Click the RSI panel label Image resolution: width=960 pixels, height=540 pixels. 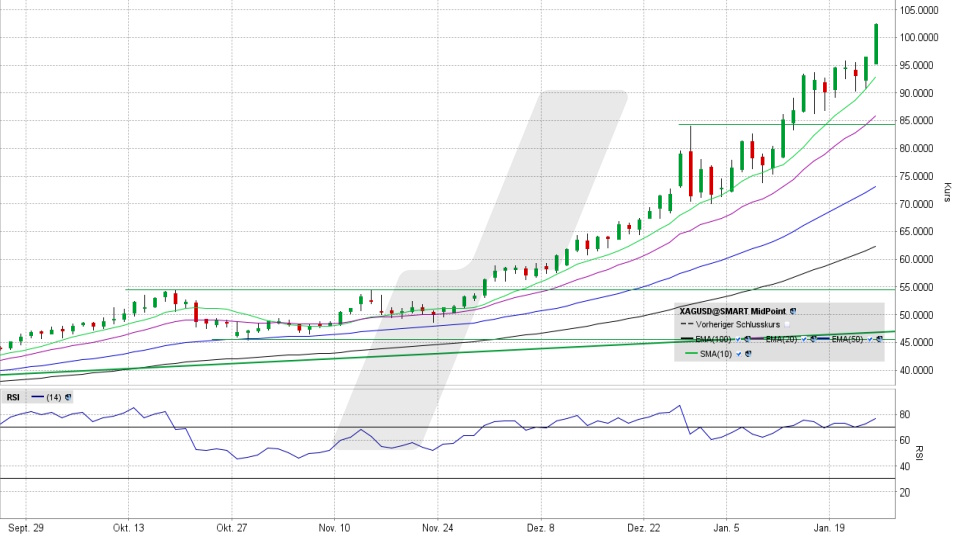(x=13, y=397)
